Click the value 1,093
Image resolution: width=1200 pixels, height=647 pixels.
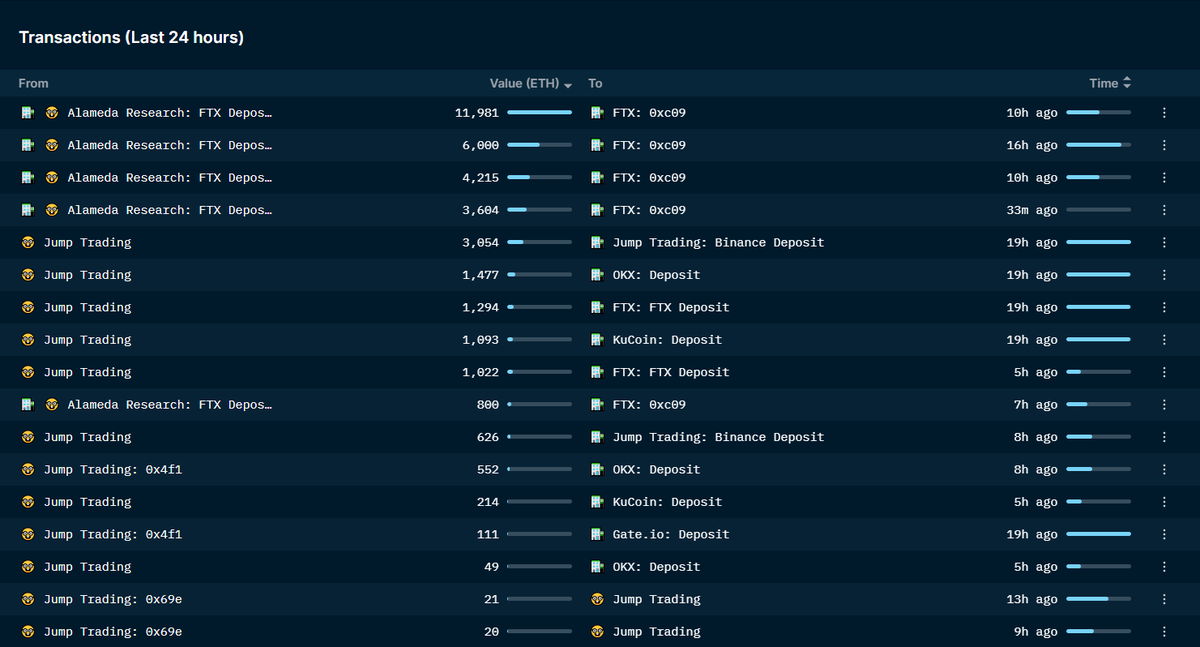pos(480,340)
